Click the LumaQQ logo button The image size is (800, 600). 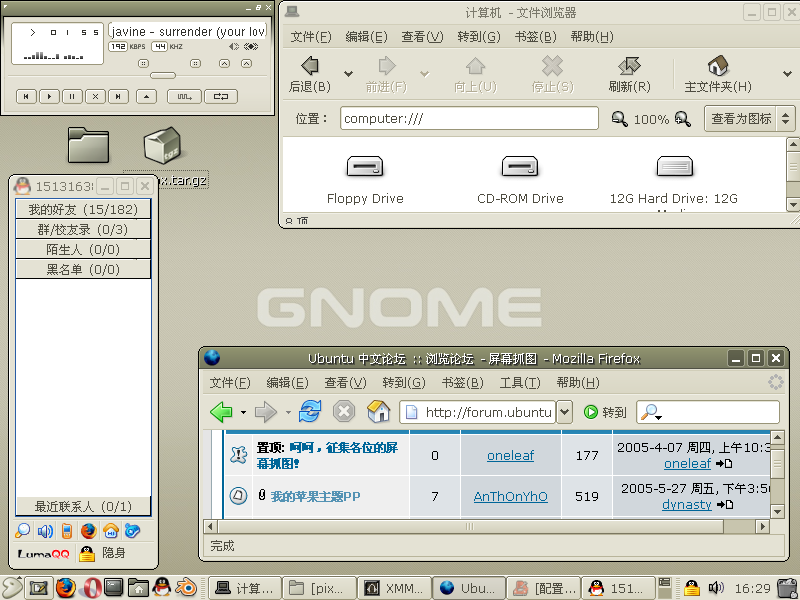[x=43, y=554]
